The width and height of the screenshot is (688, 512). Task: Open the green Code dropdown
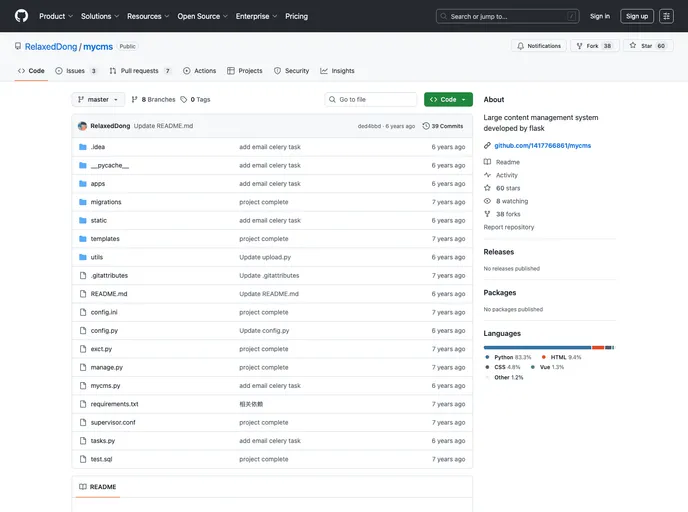coord(448,100)
